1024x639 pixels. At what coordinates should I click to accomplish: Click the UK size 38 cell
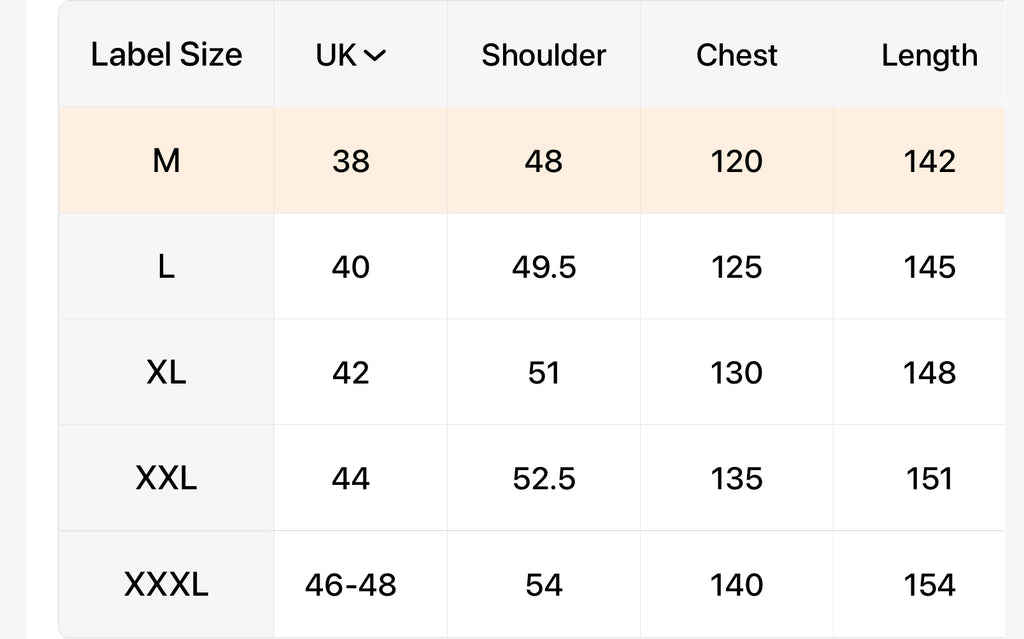(351, 161)
